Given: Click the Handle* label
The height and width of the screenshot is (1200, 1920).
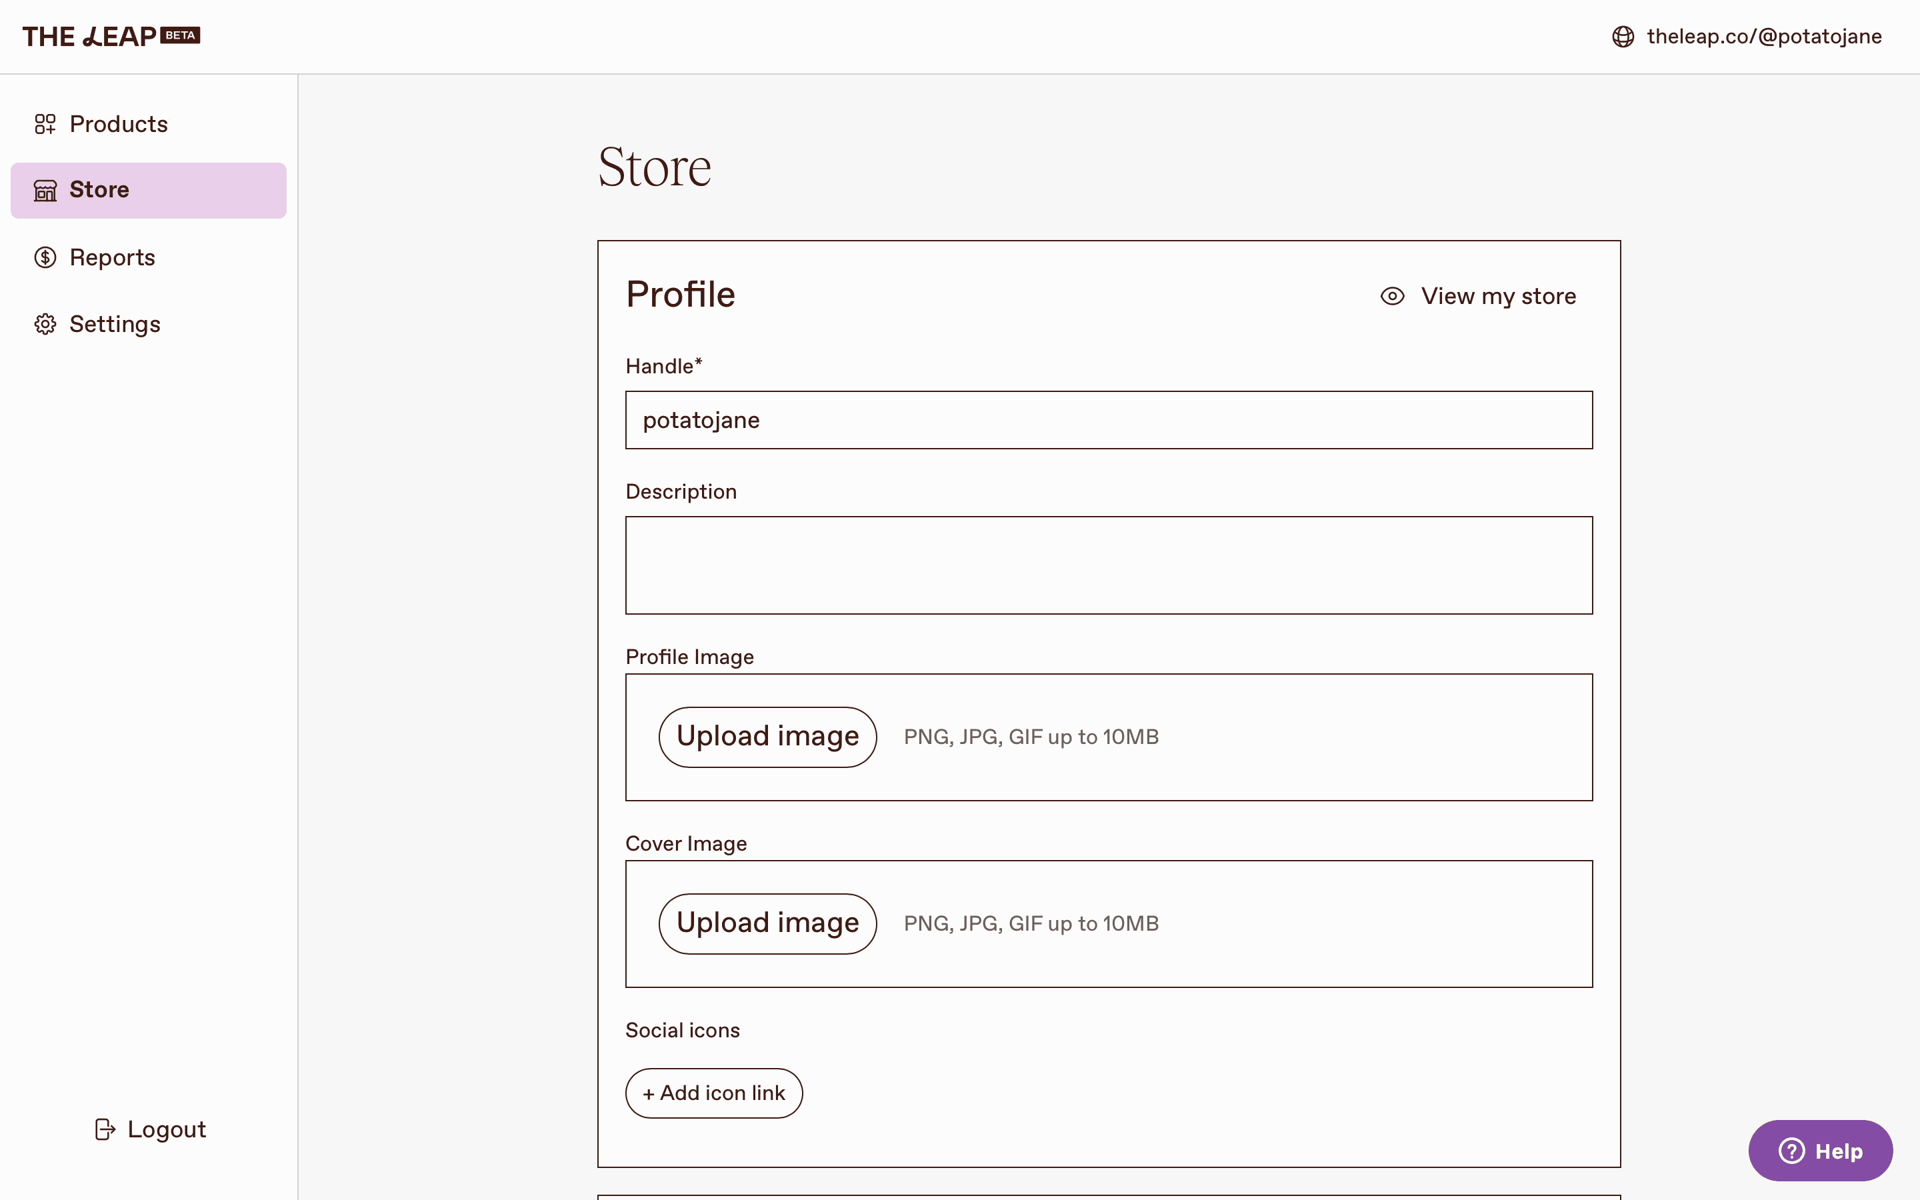Looking at the screenshot, I should tap(664, 366).
